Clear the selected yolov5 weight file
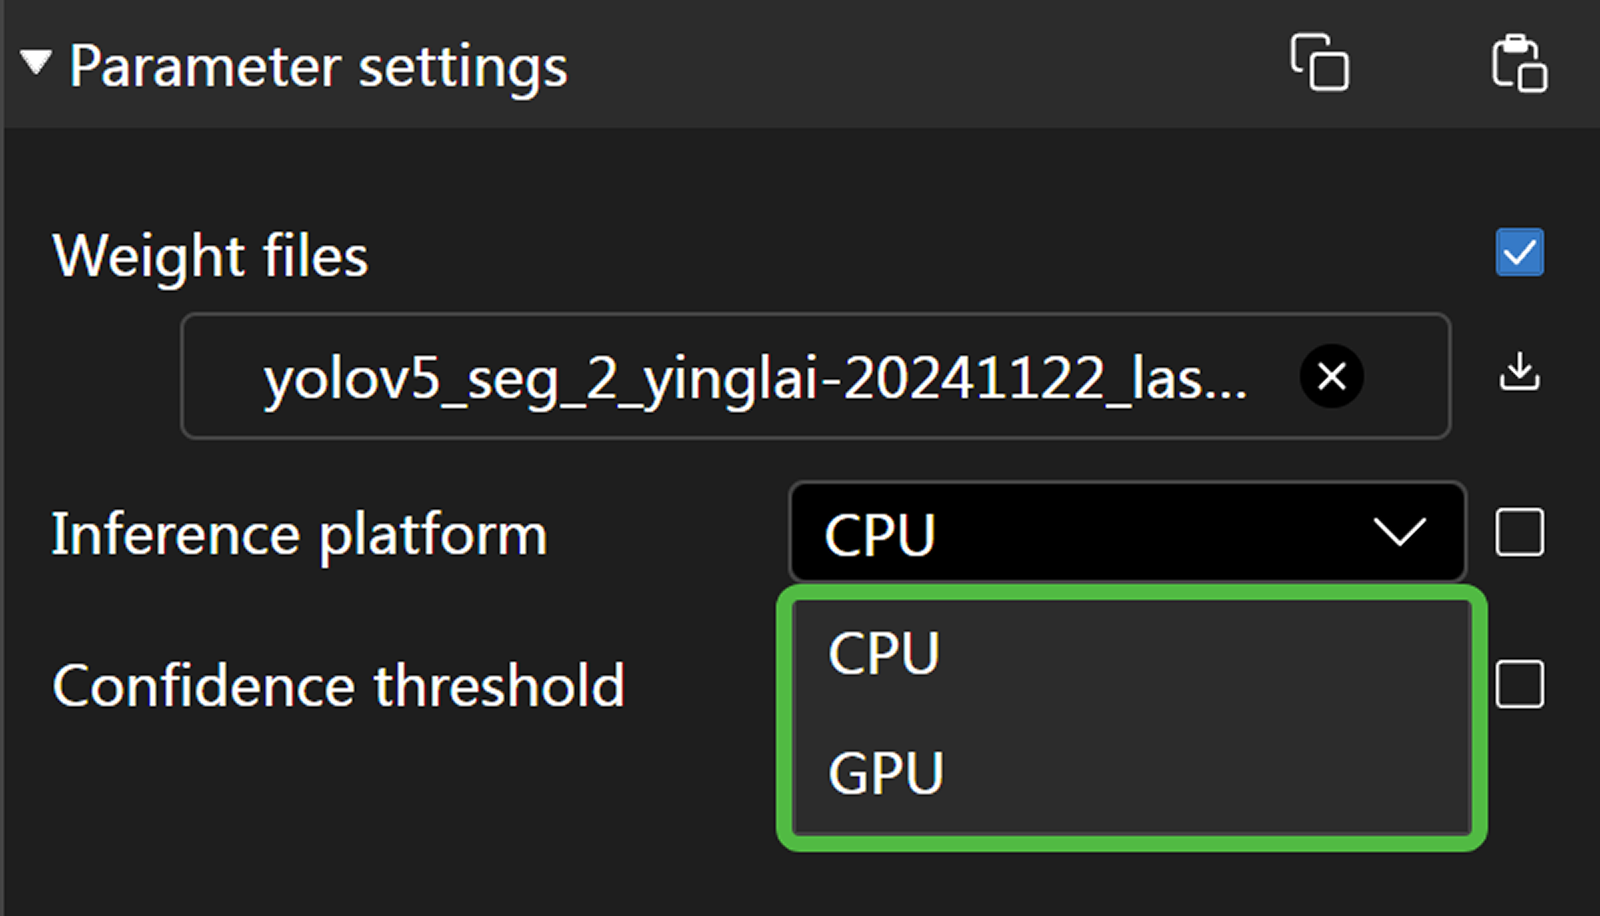 tap(1331, 377)
